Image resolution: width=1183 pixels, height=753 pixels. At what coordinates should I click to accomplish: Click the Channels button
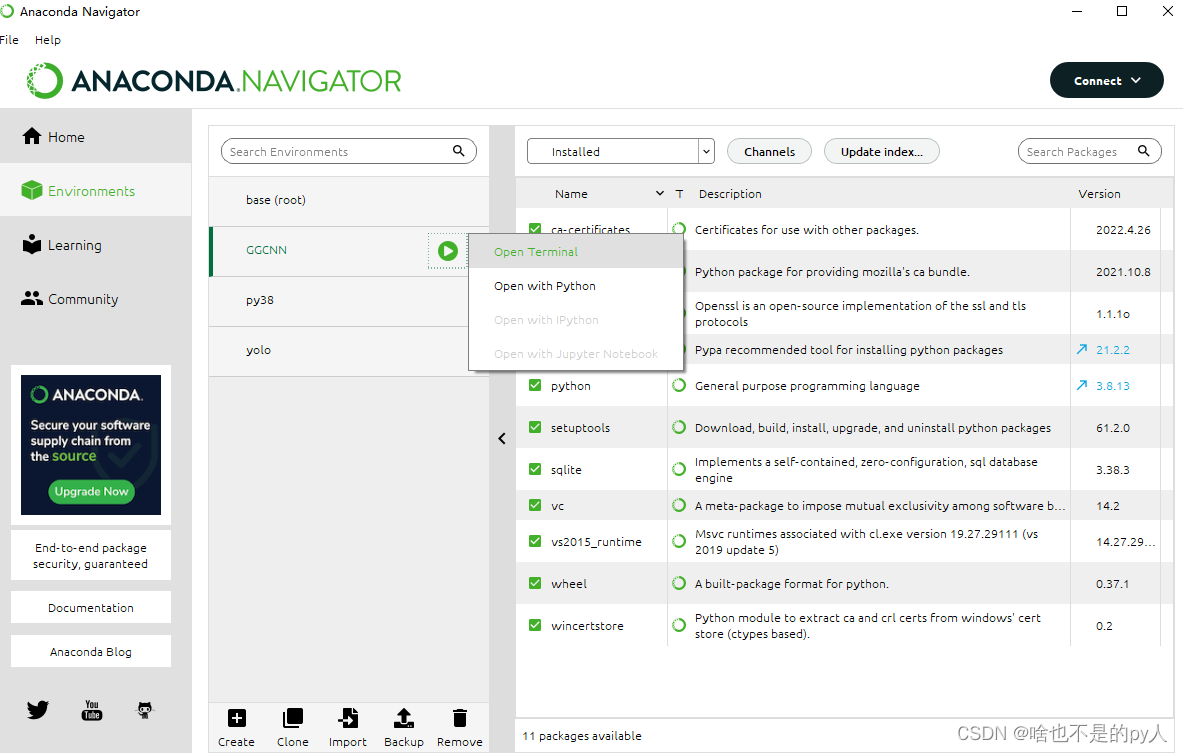pos(770,151)
